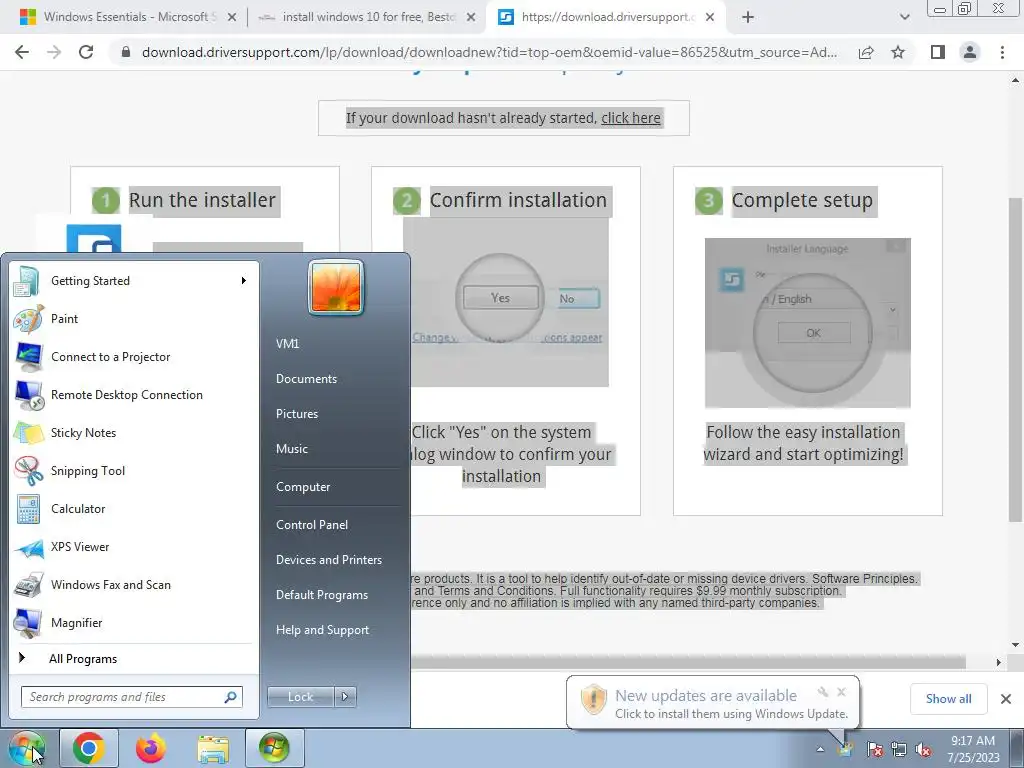
Task: Share this page icon in address bar
Action: point(866,52)
